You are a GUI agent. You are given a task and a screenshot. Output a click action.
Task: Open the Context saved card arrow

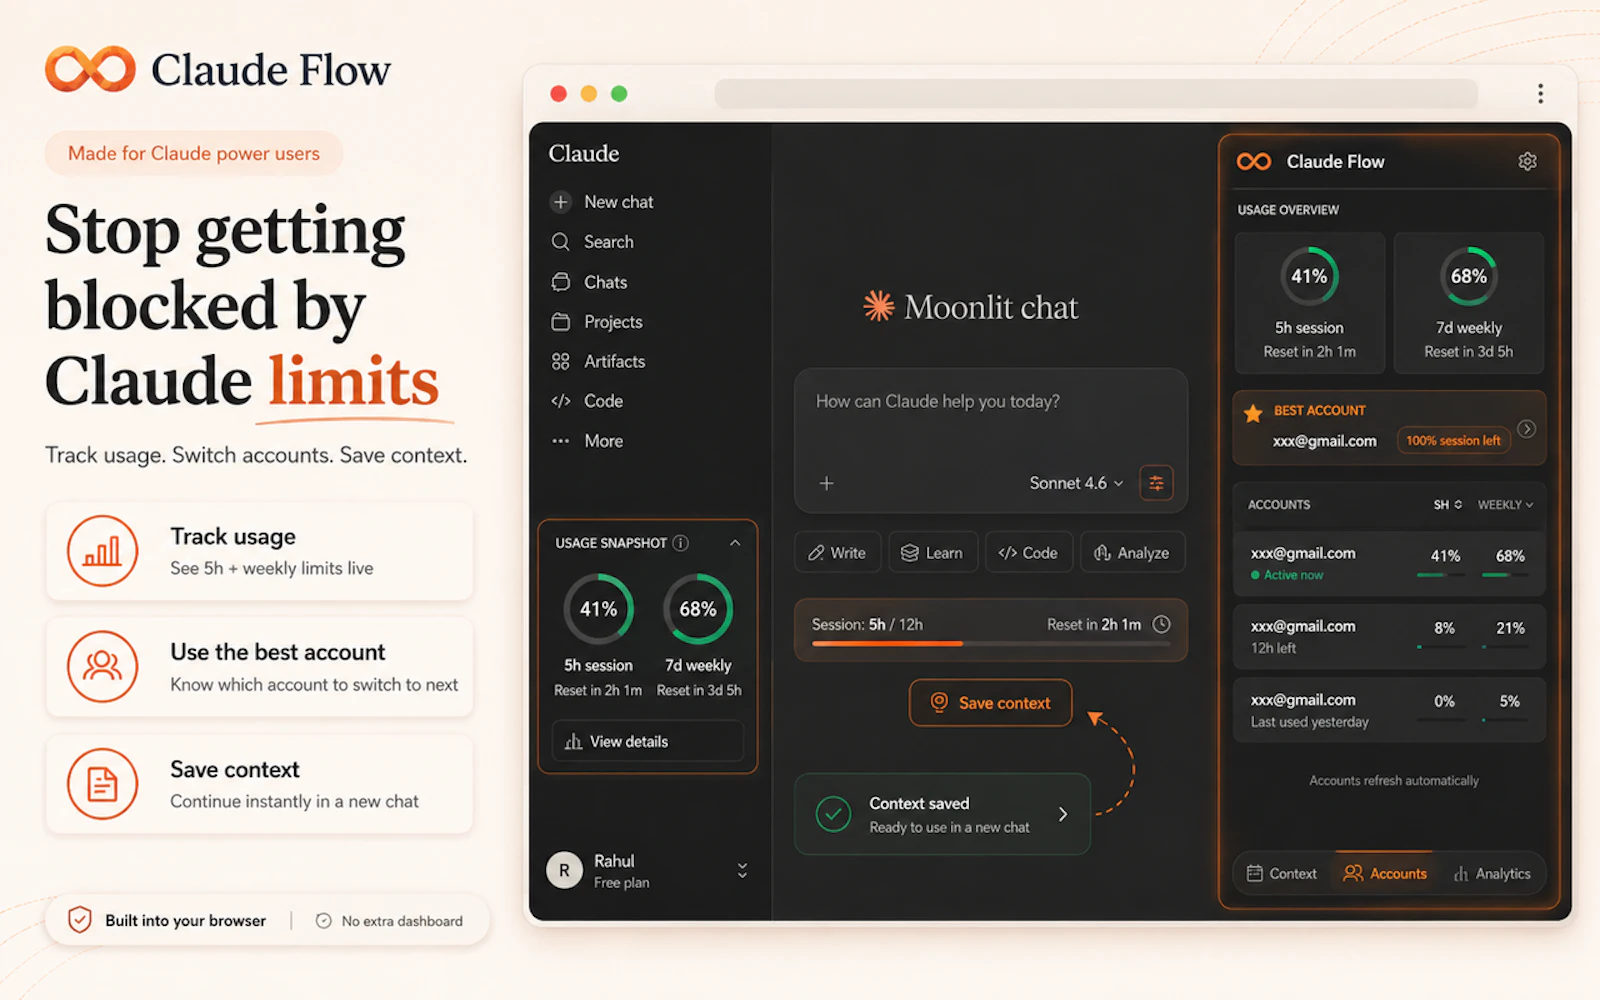[1062, 814]
